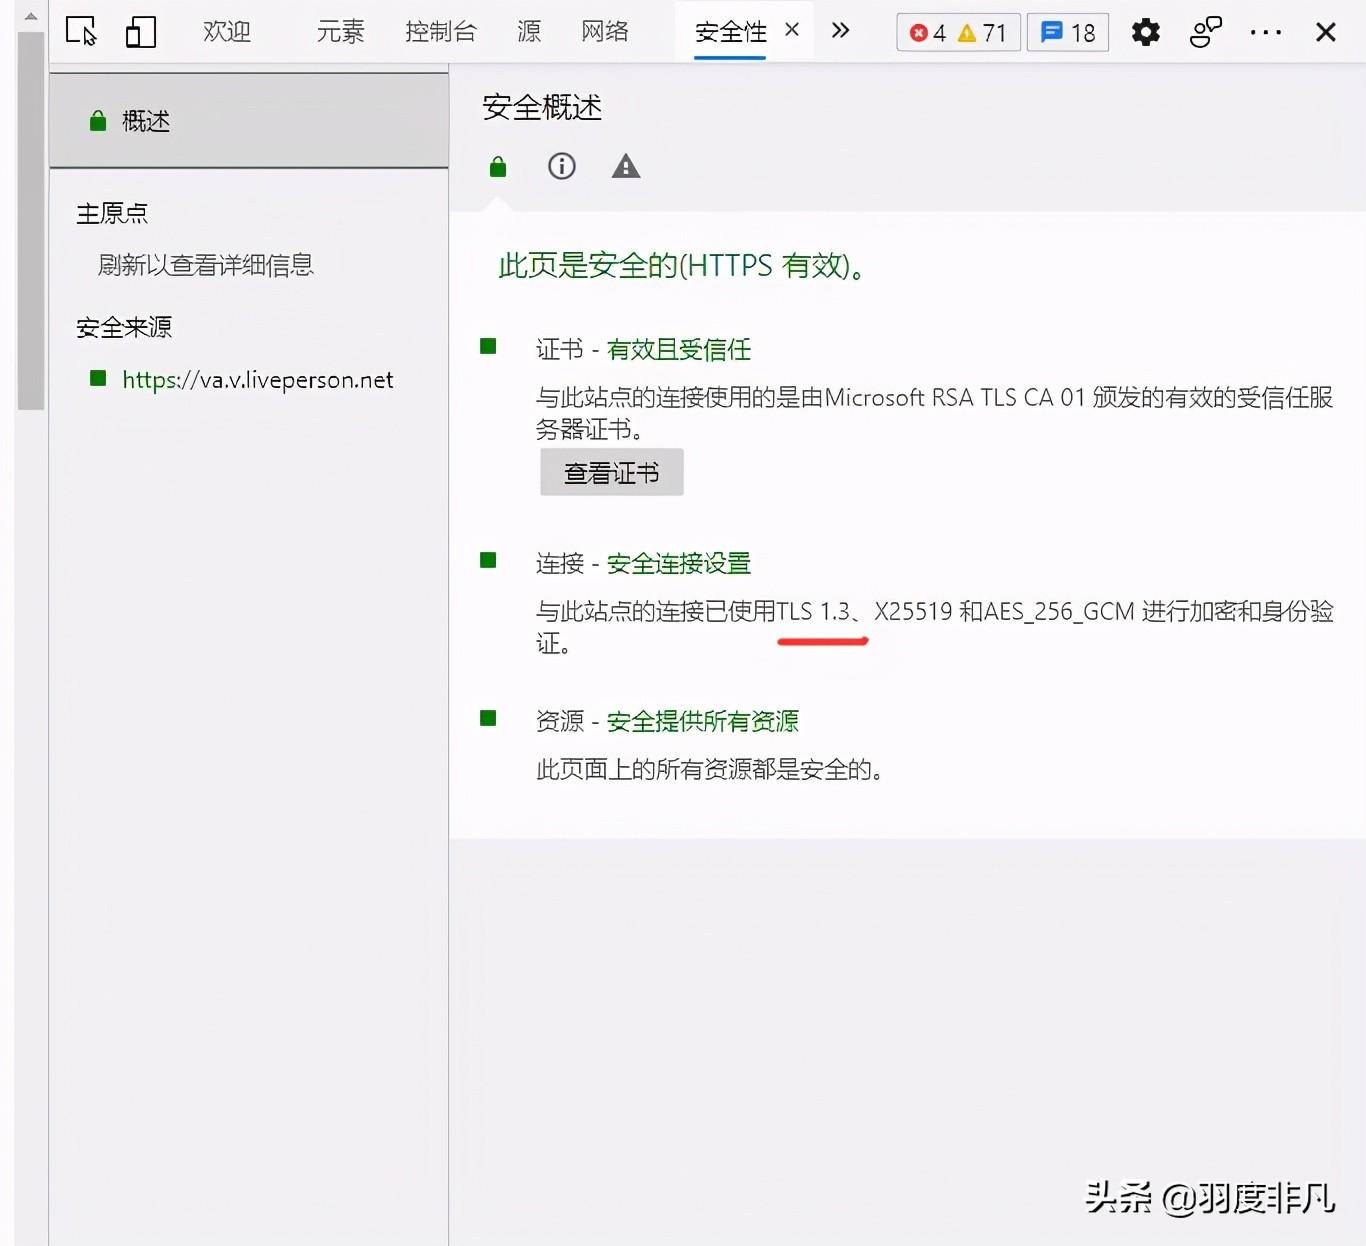Click the 安全提供所有资源 text
This screenshot has height=1246, width=1366.
pos(703,721)
